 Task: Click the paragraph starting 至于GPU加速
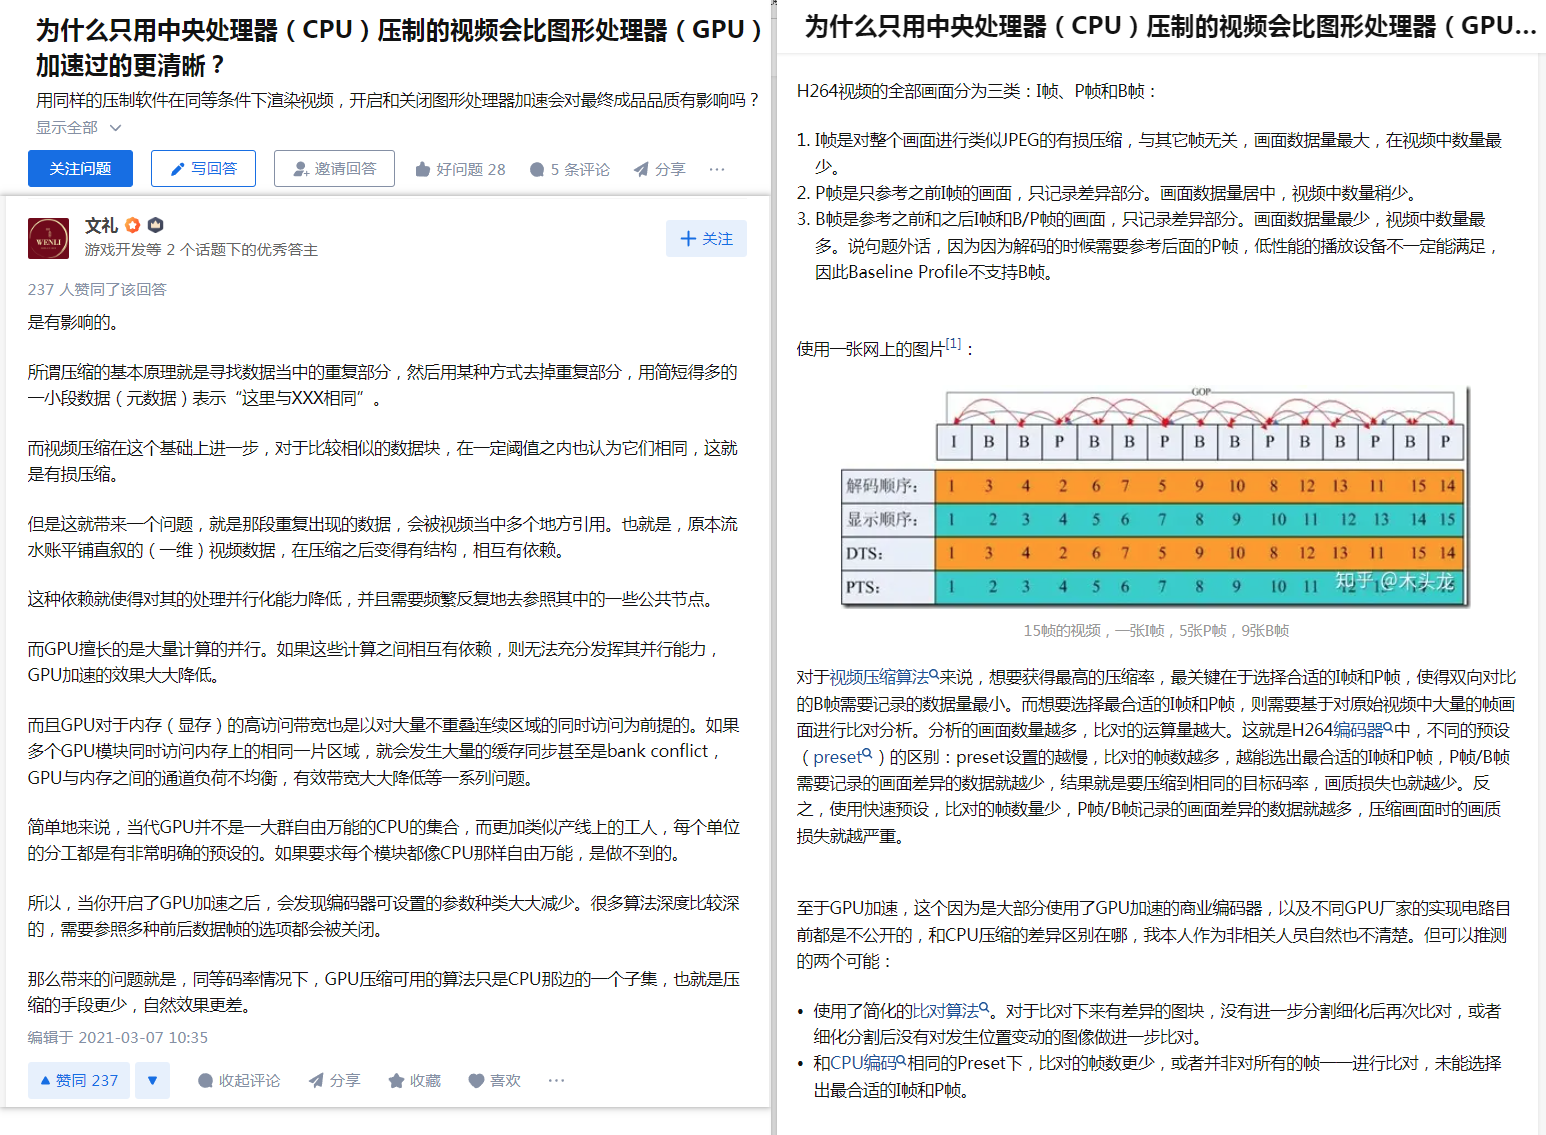click(x=1154, y=935)
